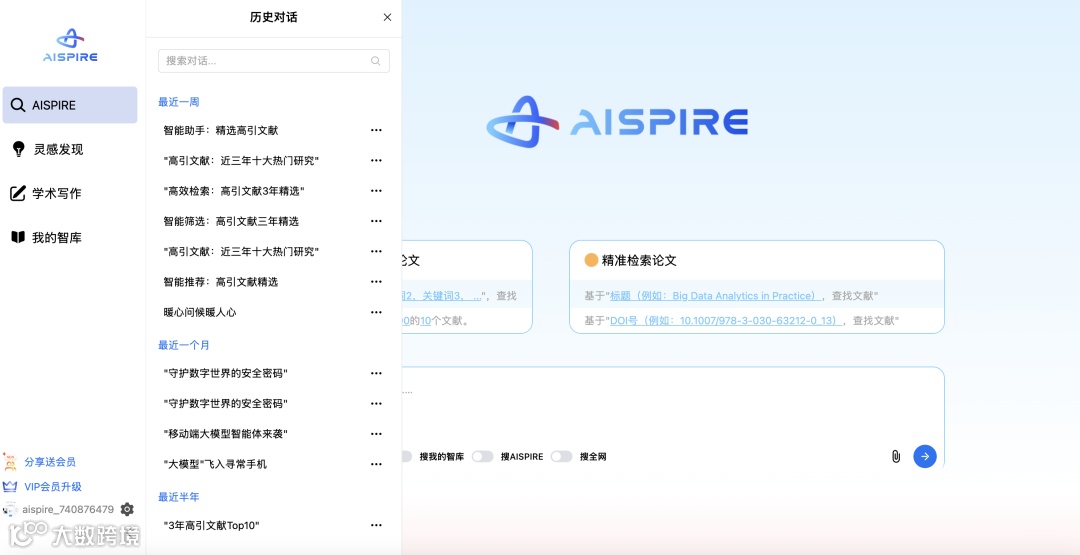Screen dimensions: 1080x555
Task: Open conversation 智能筛选：高引文献三年精选
Action: 231,221
